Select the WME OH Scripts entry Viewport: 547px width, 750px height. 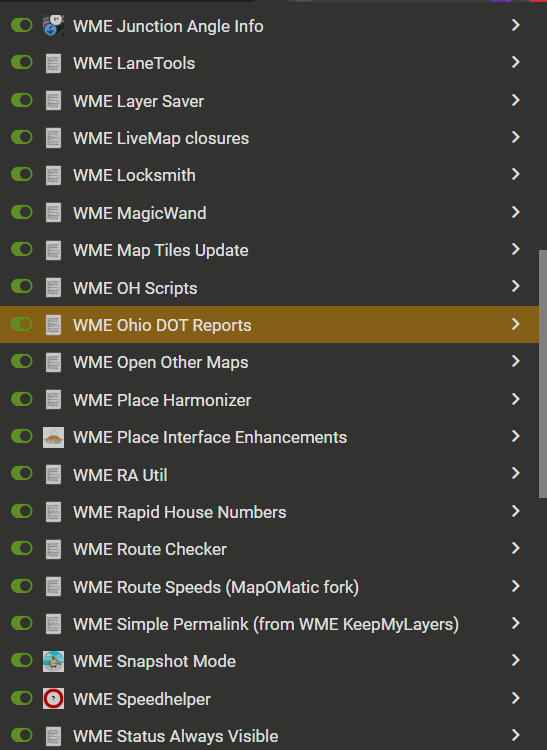269,287
